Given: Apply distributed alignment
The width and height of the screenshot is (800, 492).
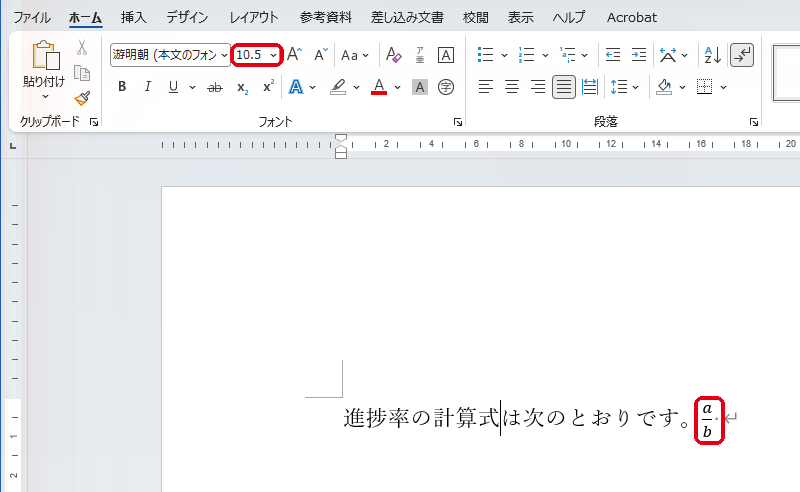Looking at the screenshot, I should [x=590, y=87].
